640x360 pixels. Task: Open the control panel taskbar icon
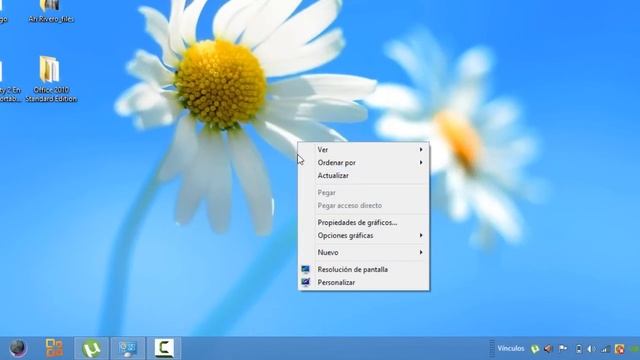[x=128, y=348]
